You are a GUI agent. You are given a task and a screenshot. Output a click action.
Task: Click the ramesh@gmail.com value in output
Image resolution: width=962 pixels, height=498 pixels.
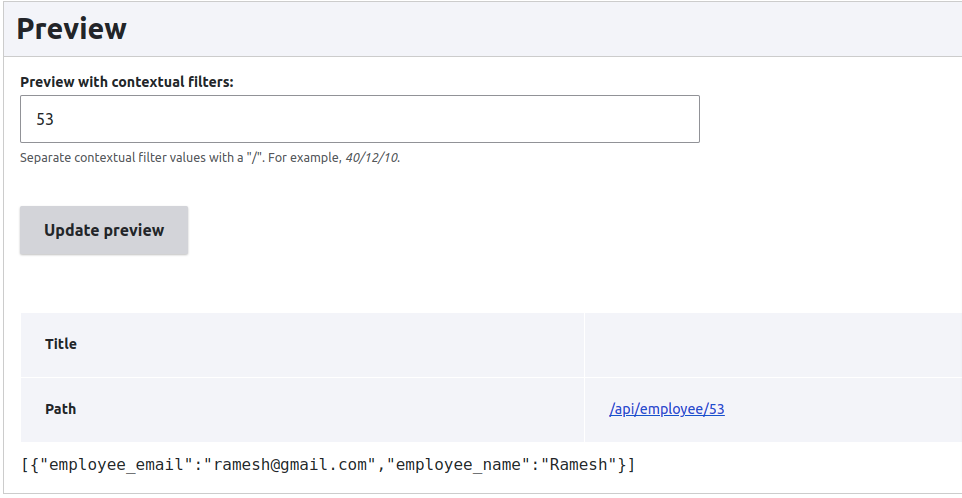point(290,465)
